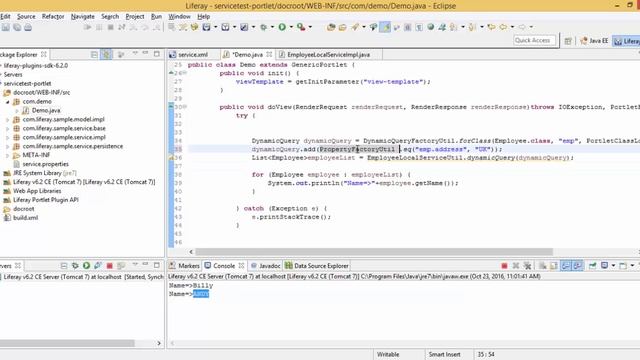Click the Remove Launch icon in Console
This screenshot has width=640, height=360.
[x=516, y=266]
